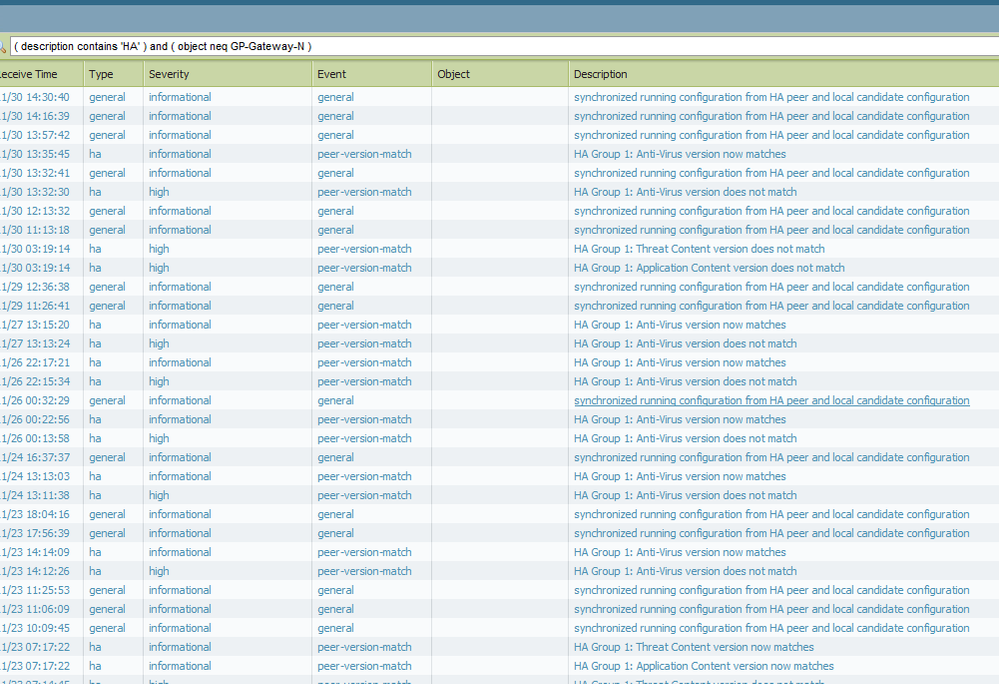Click the Type column header
The image size is (999, 684).
(x=101, y=74)
